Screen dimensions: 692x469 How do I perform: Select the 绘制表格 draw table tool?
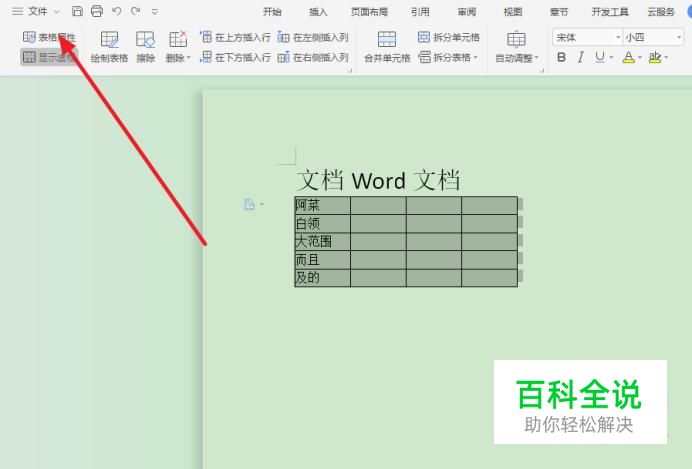(109, 47)
